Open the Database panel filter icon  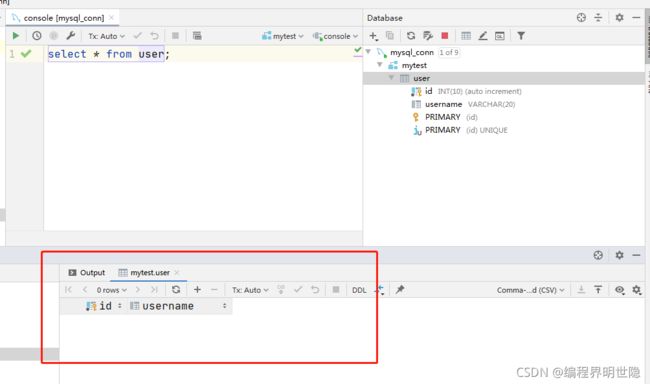[x=521, y=36]
